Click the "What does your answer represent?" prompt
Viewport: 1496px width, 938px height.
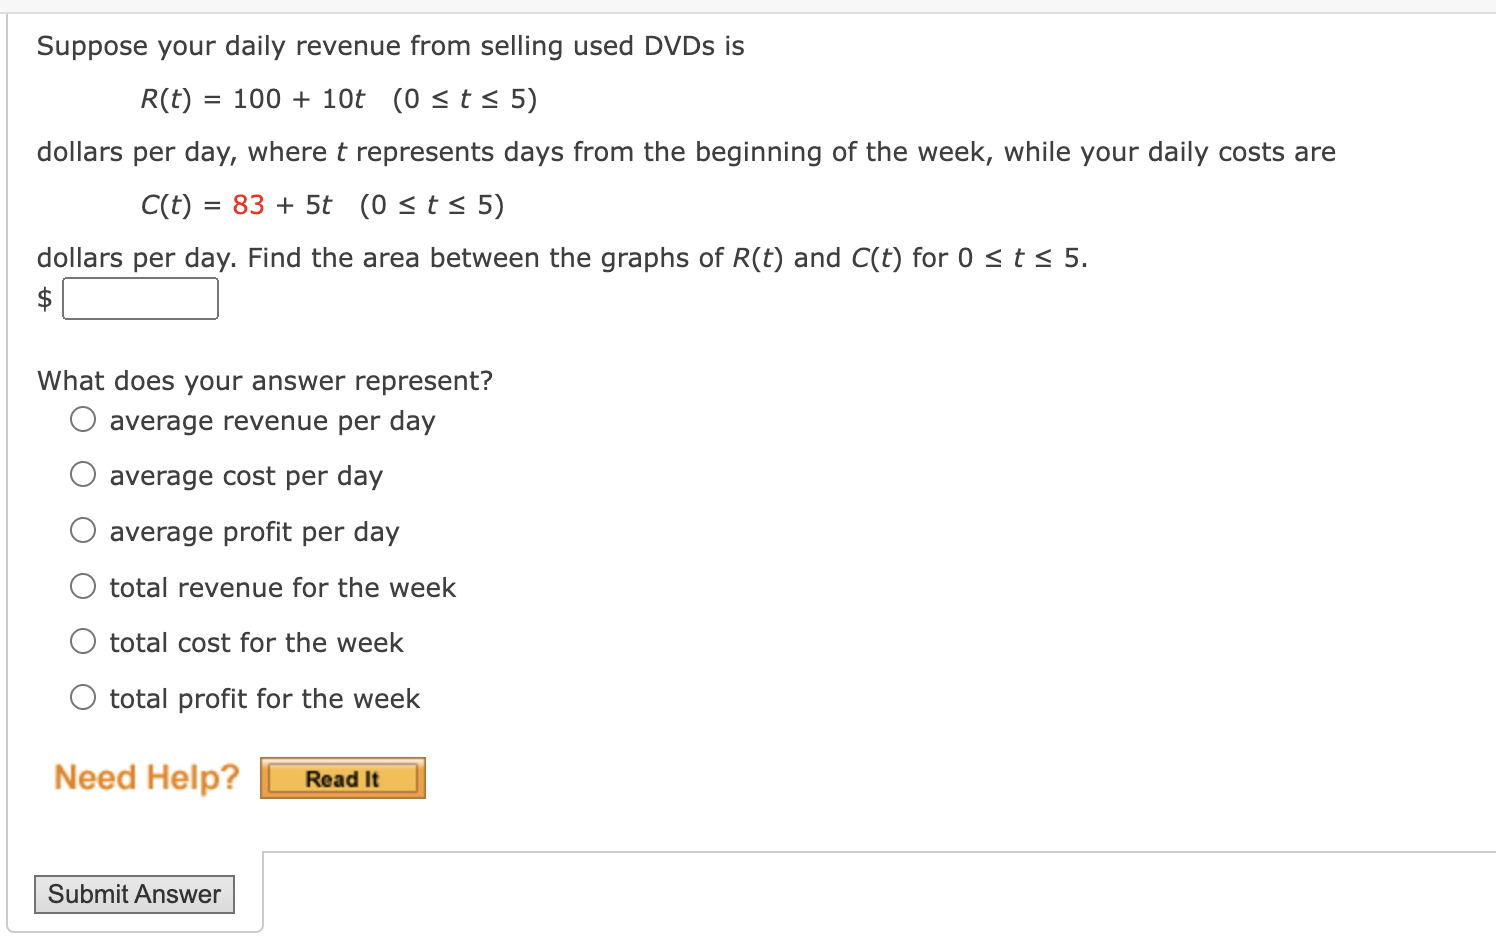[264, 380]
